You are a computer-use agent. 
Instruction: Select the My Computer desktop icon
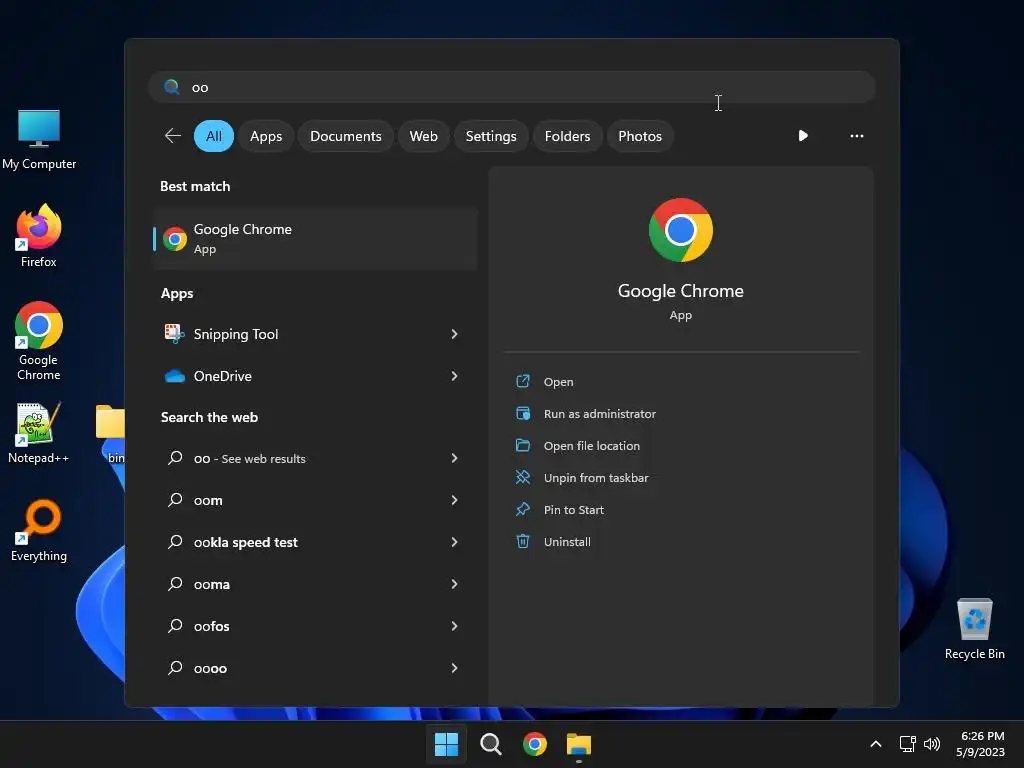pos(39,140)
